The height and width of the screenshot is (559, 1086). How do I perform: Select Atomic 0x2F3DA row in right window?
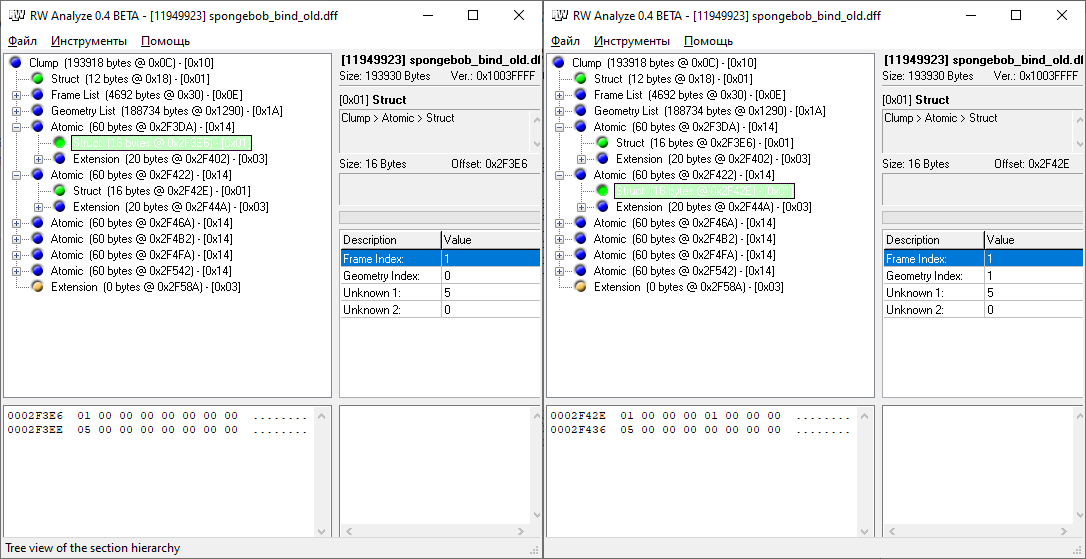tap(686, 127)
